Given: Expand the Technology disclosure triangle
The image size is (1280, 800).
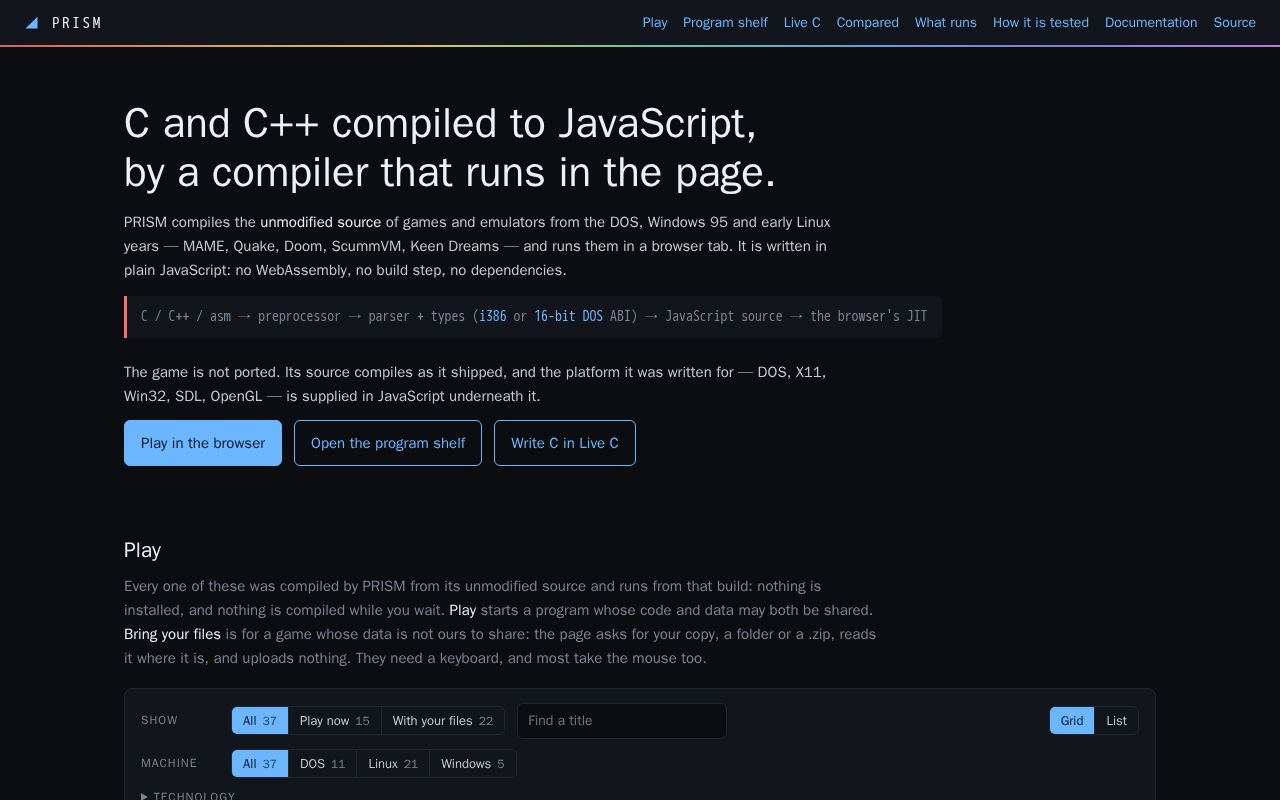Looking at the screenshot, I should point(145,796).
